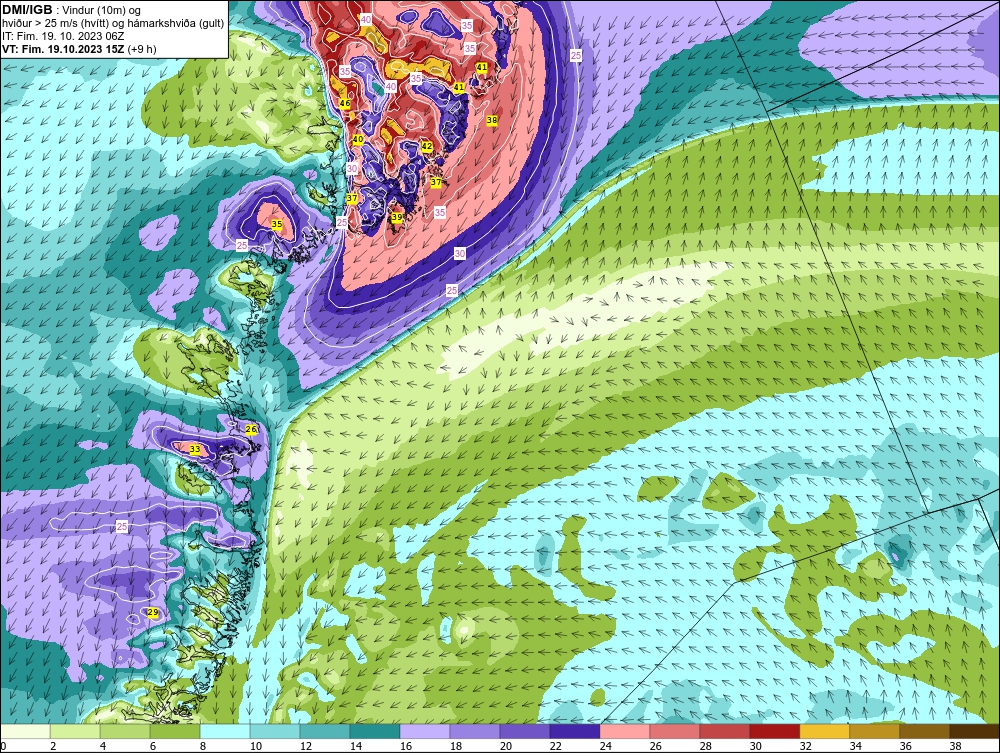Image resolution: width=1000 pixels, height=753 pixels.
Task: Click the yellow peak-gust marker '39'
Action: coord(397,217)
